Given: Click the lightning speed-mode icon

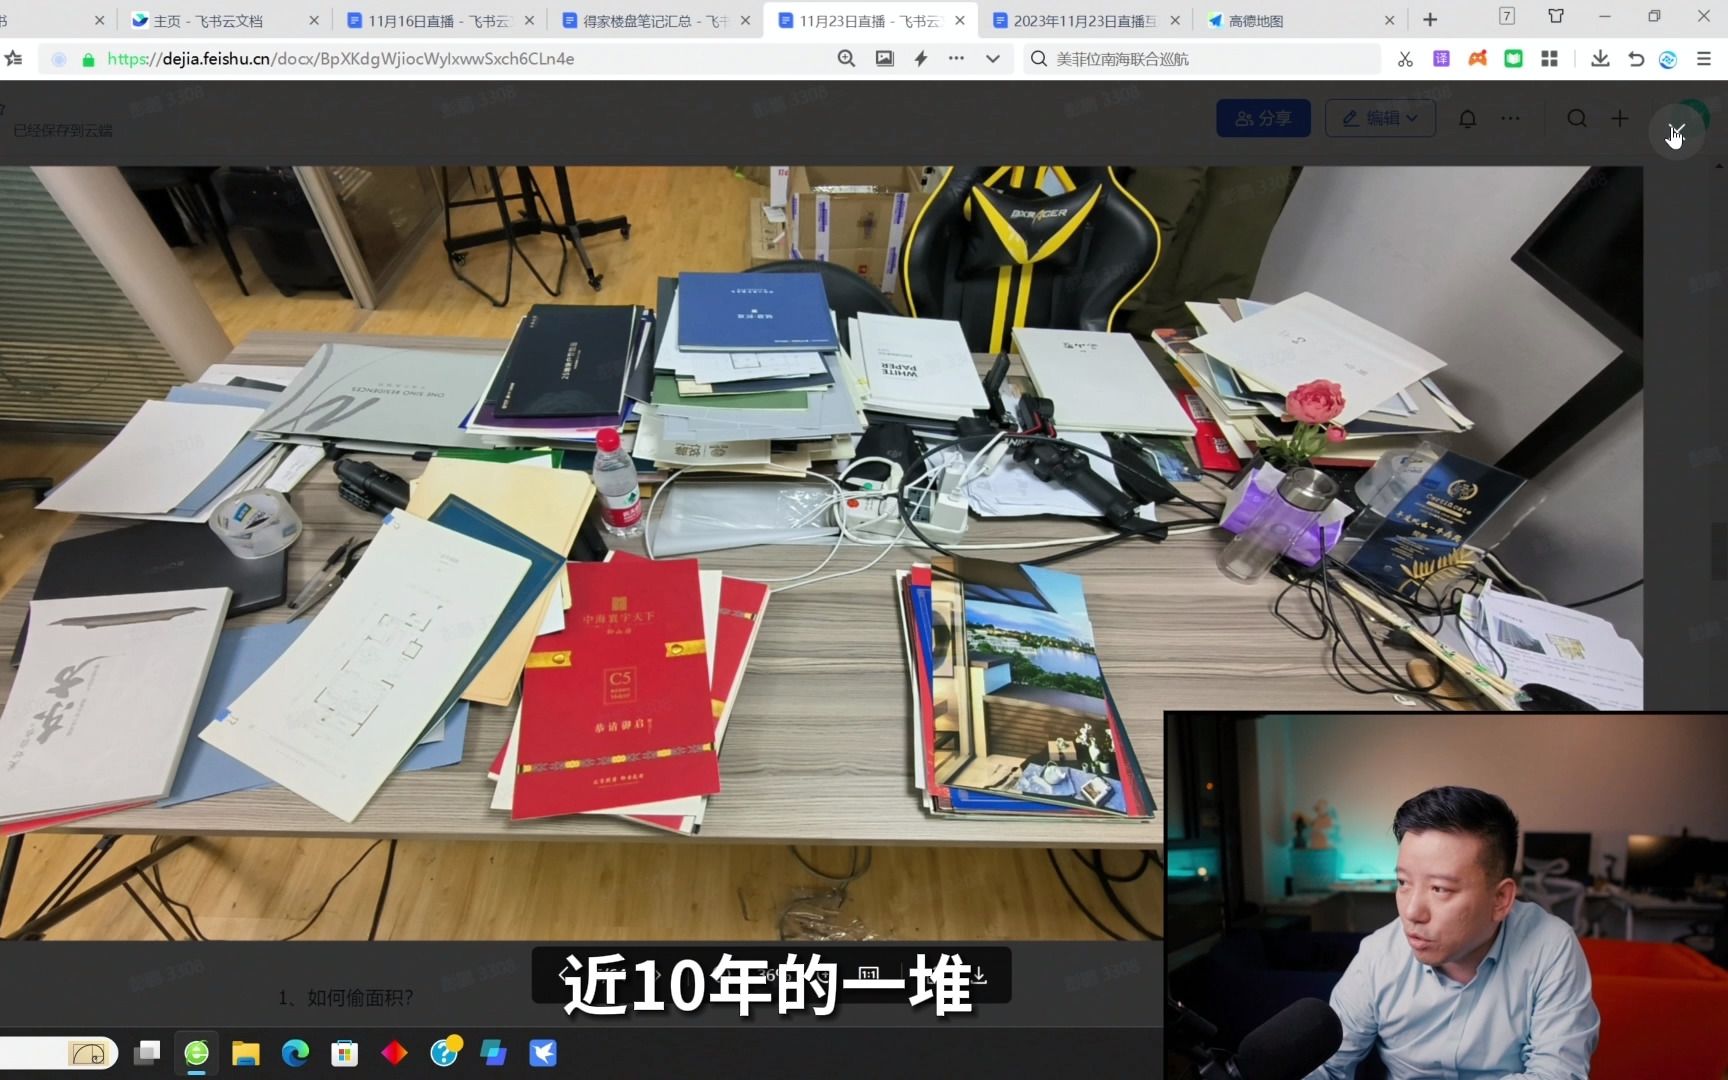Looking at the screenshot, I should [920, 59].
